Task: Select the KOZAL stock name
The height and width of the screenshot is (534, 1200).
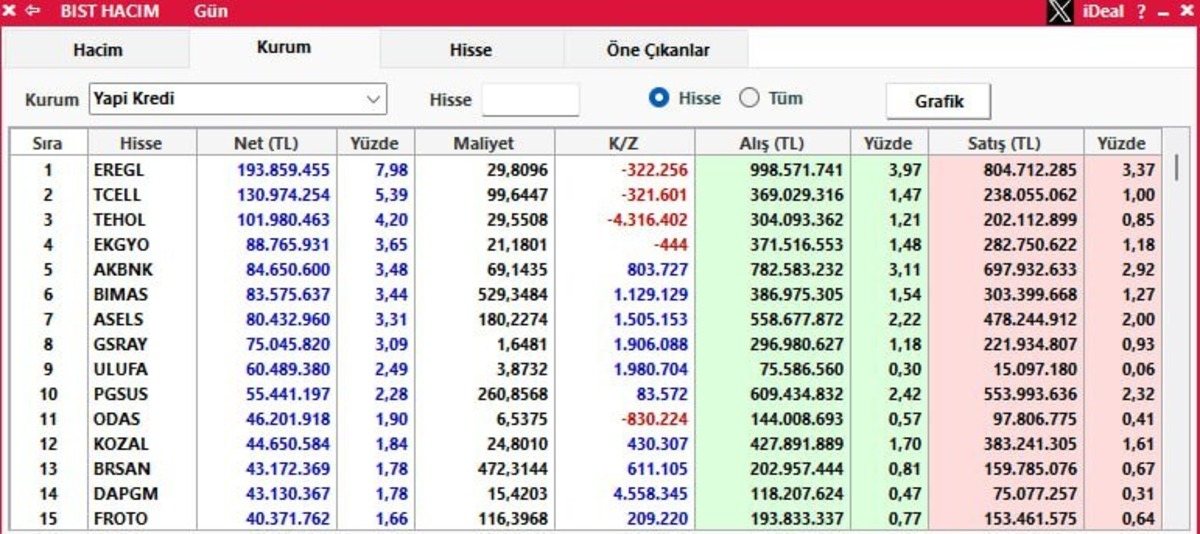Action: pos(121,445)
